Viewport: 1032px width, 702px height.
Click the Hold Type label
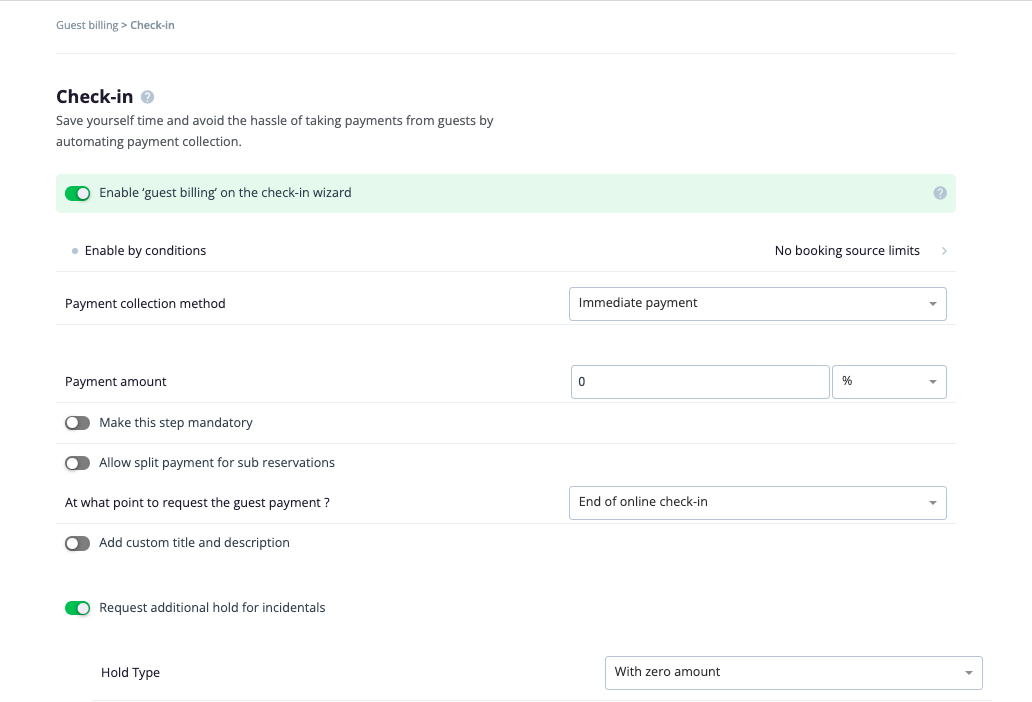coord(130,672)
